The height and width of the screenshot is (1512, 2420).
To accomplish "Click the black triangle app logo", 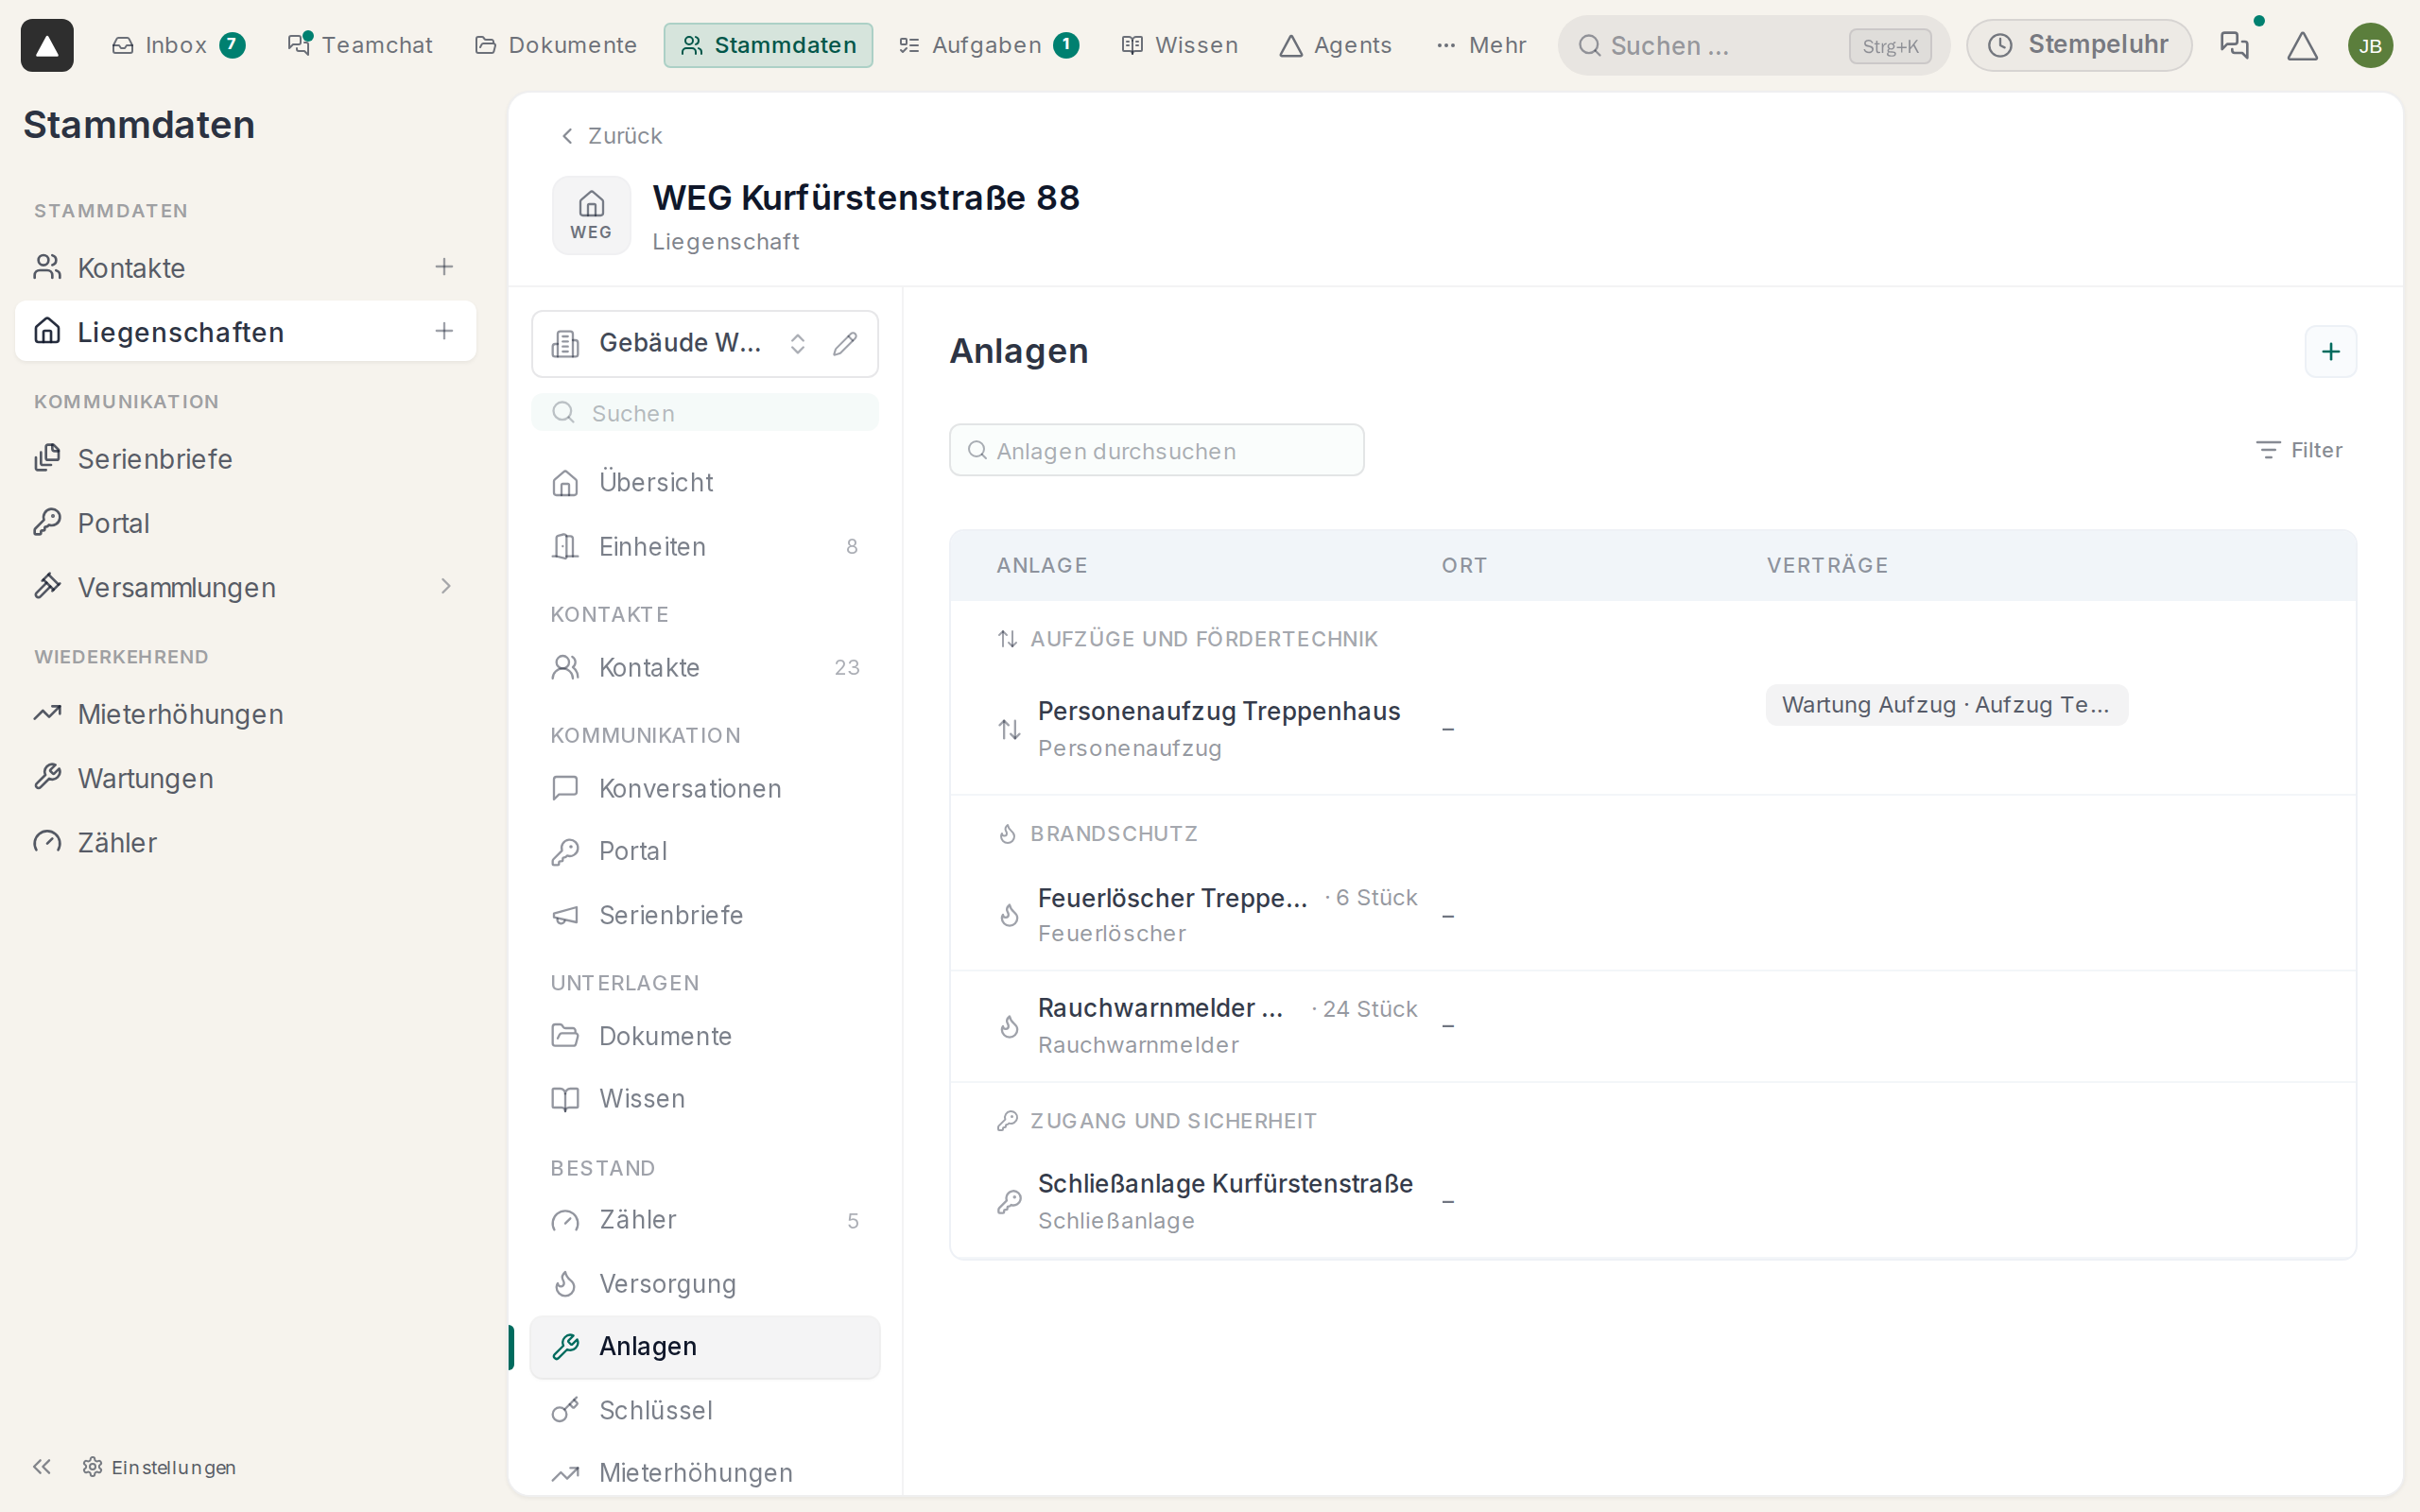I will (x=47, y=45).
